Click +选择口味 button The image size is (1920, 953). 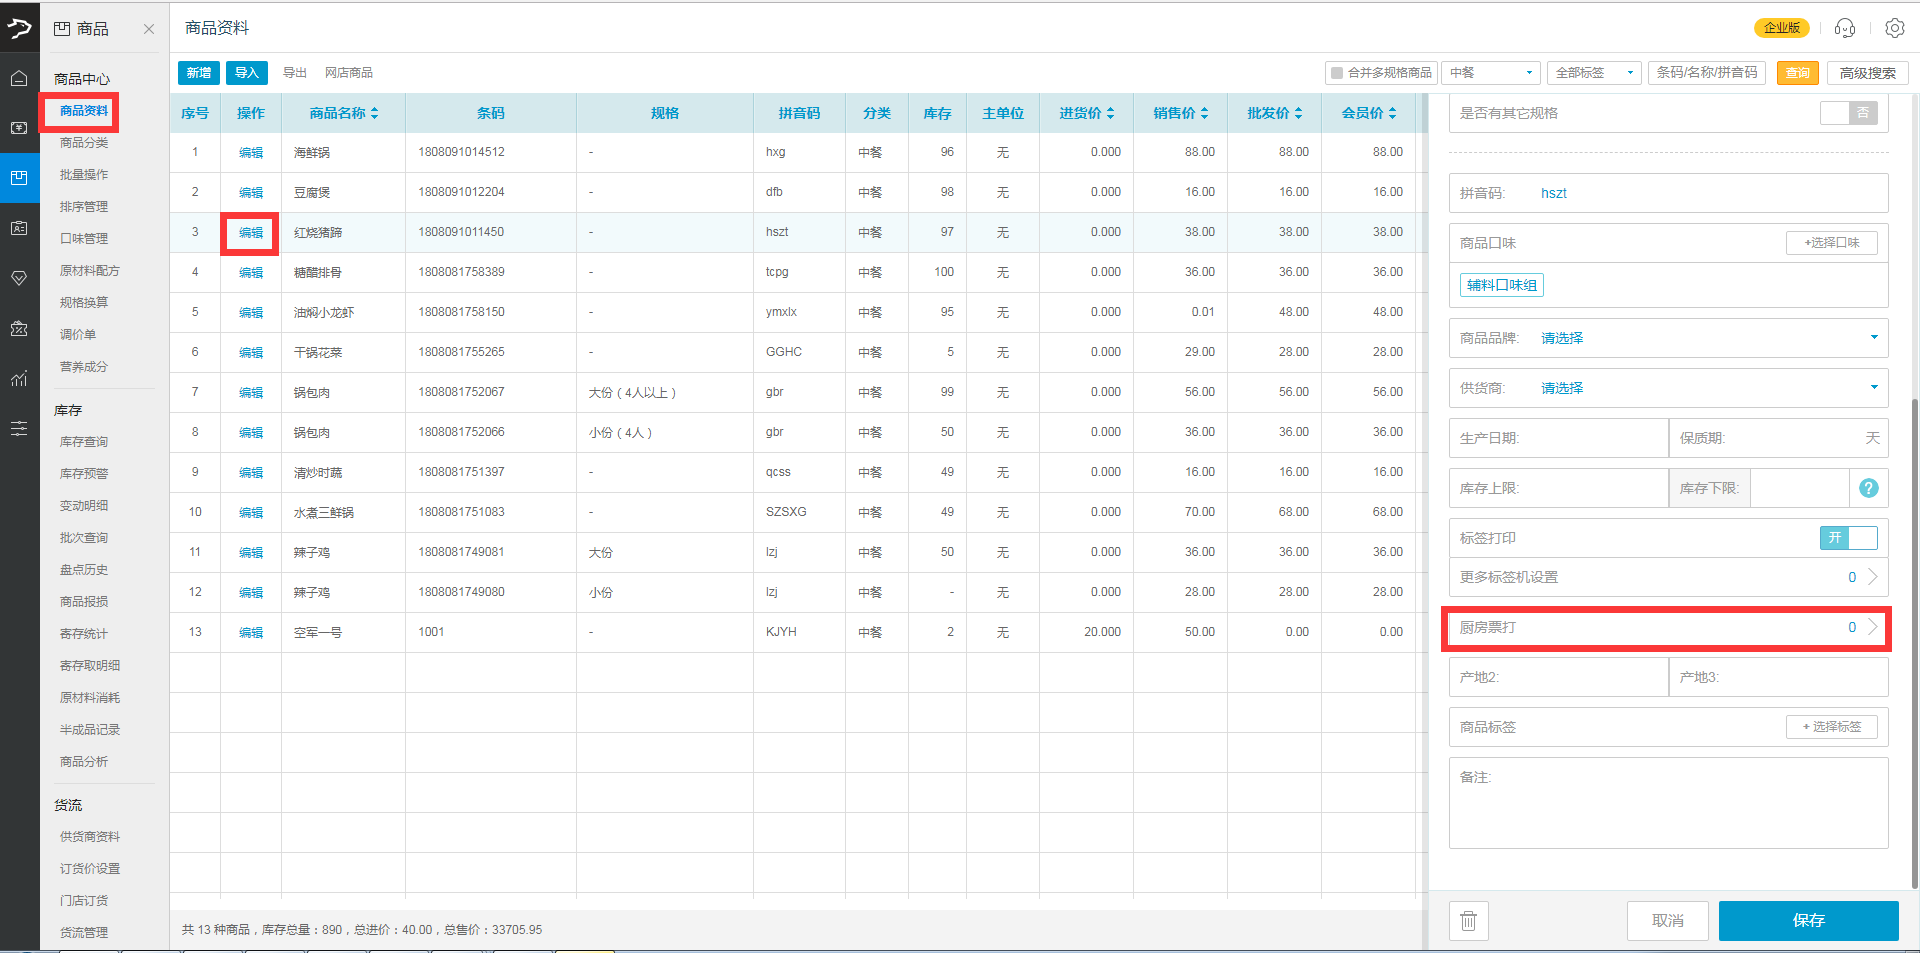(x=1832, y=243)
